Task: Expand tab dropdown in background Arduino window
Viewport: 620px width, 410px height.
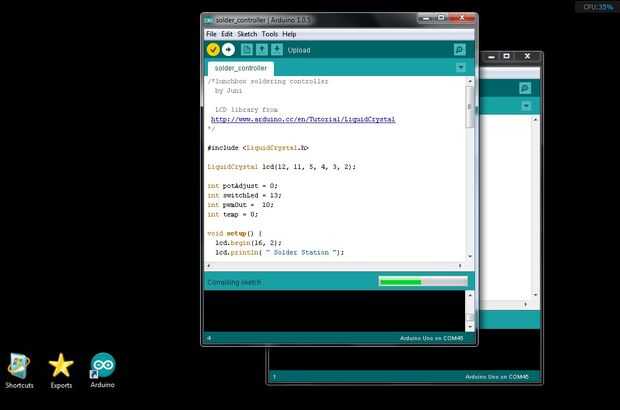Action: [x=526, y=106]
